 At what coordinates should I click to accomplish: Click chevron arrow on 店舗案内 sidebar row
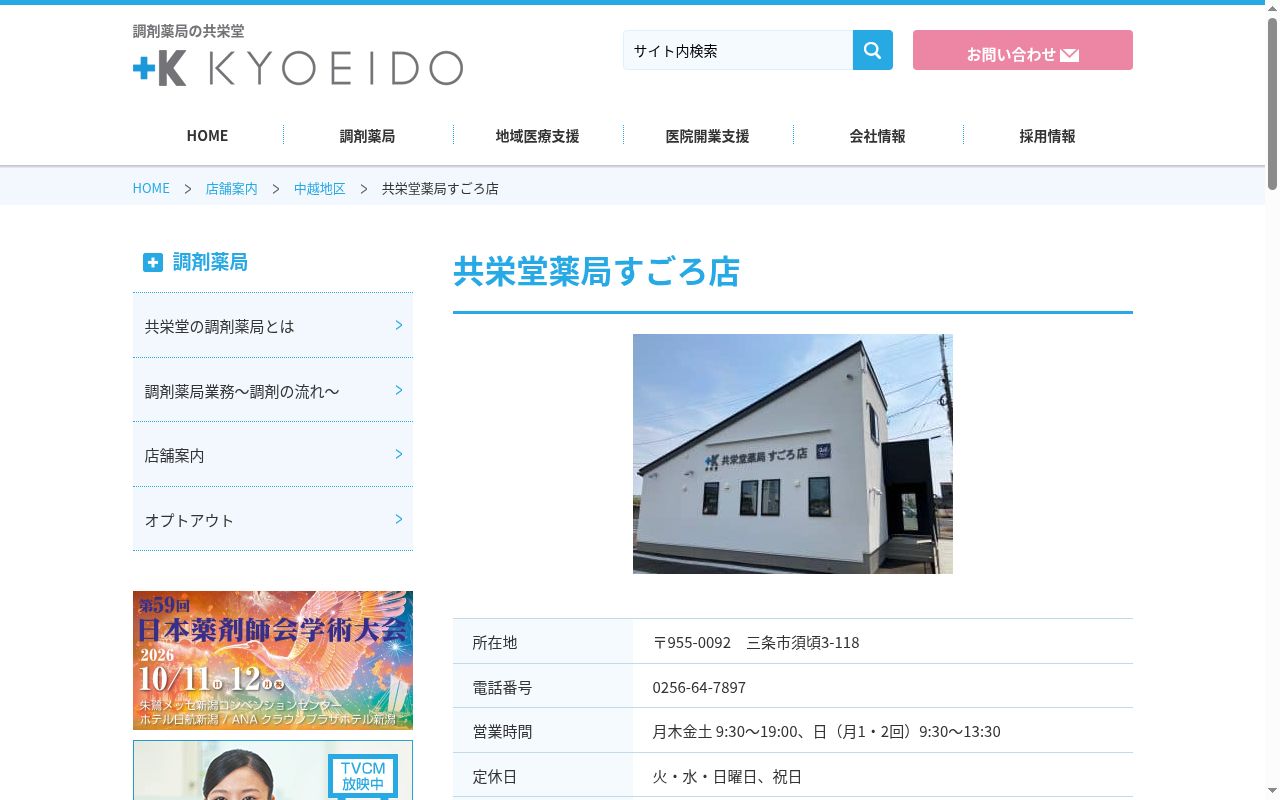[398, 454]
